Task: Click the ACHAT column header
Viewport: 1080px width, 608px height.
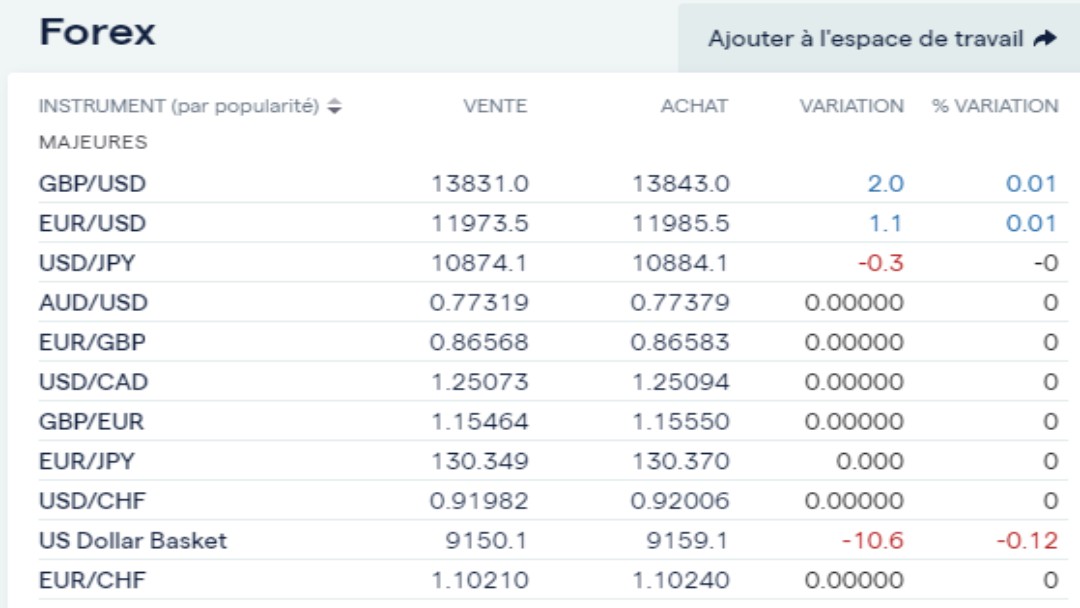Action: [x=694, y=106]
